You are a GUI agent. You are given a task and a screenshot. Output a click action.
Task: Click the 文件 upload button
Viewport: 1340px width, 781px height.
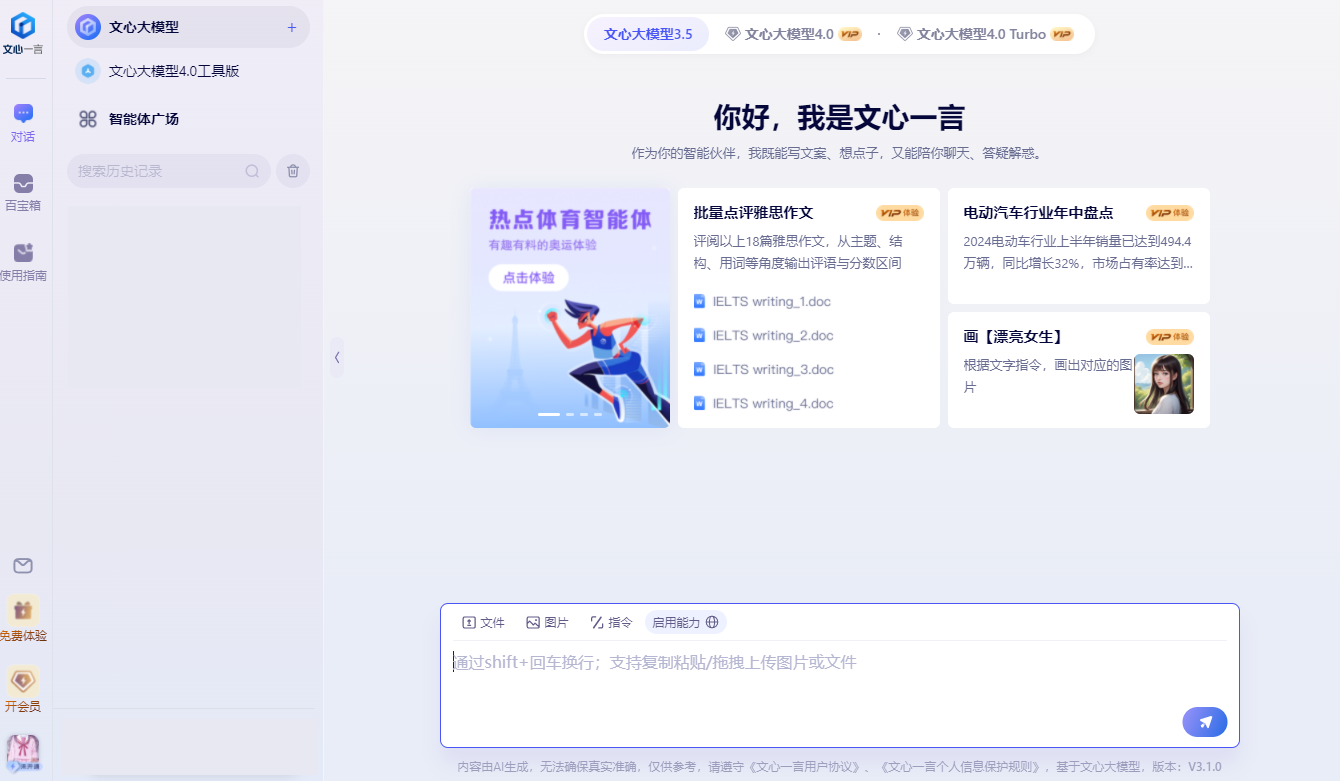click(x=483, y=622)
